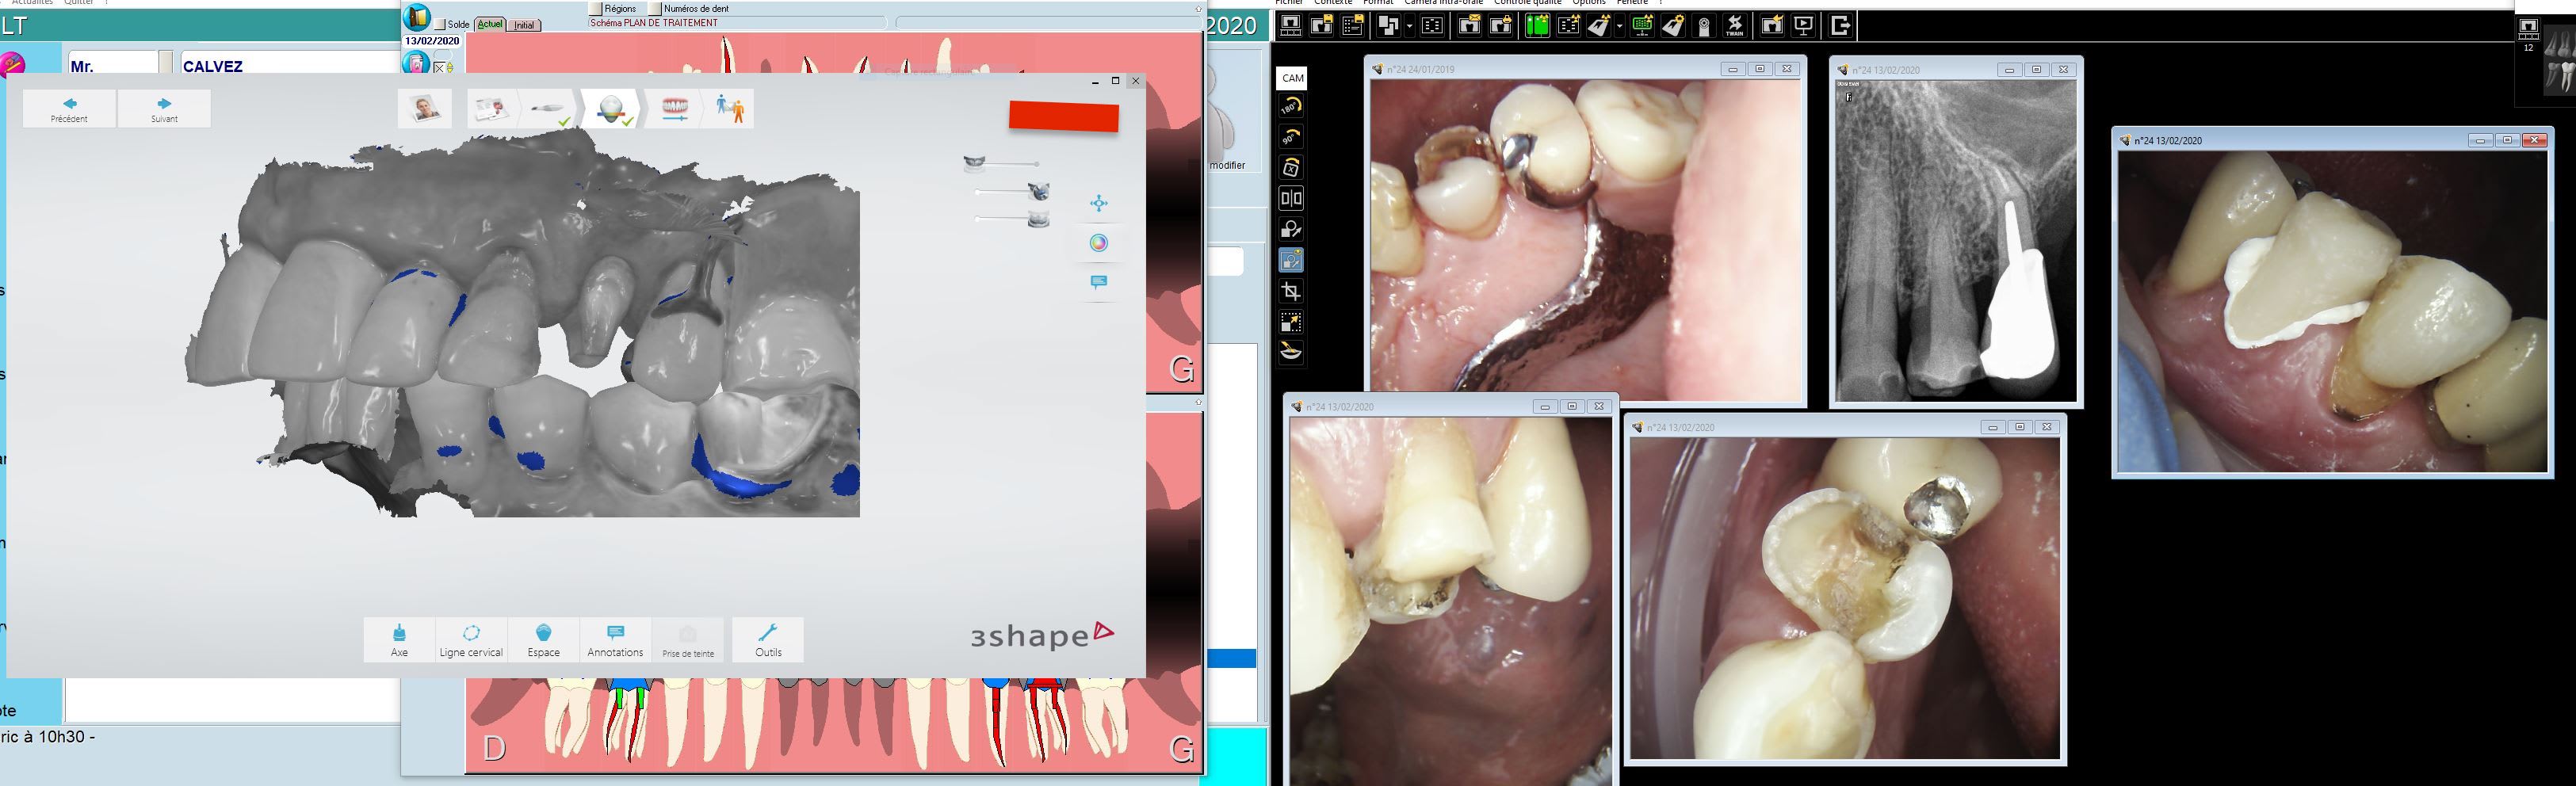Open the title dropdown next to Mr.
The image size is (2576, 786).
pos(166,66)
